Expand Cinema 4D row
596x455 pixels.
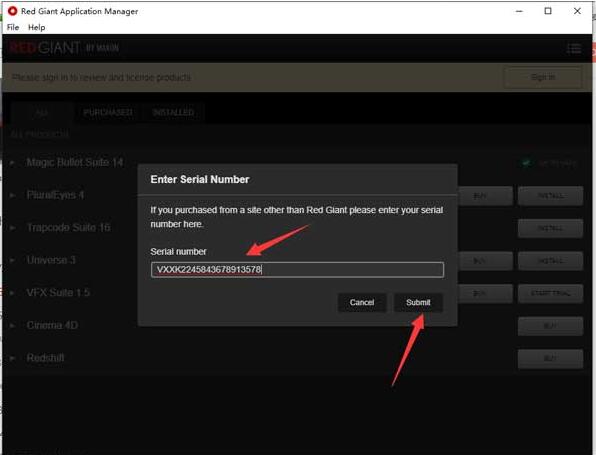point(12,325)
